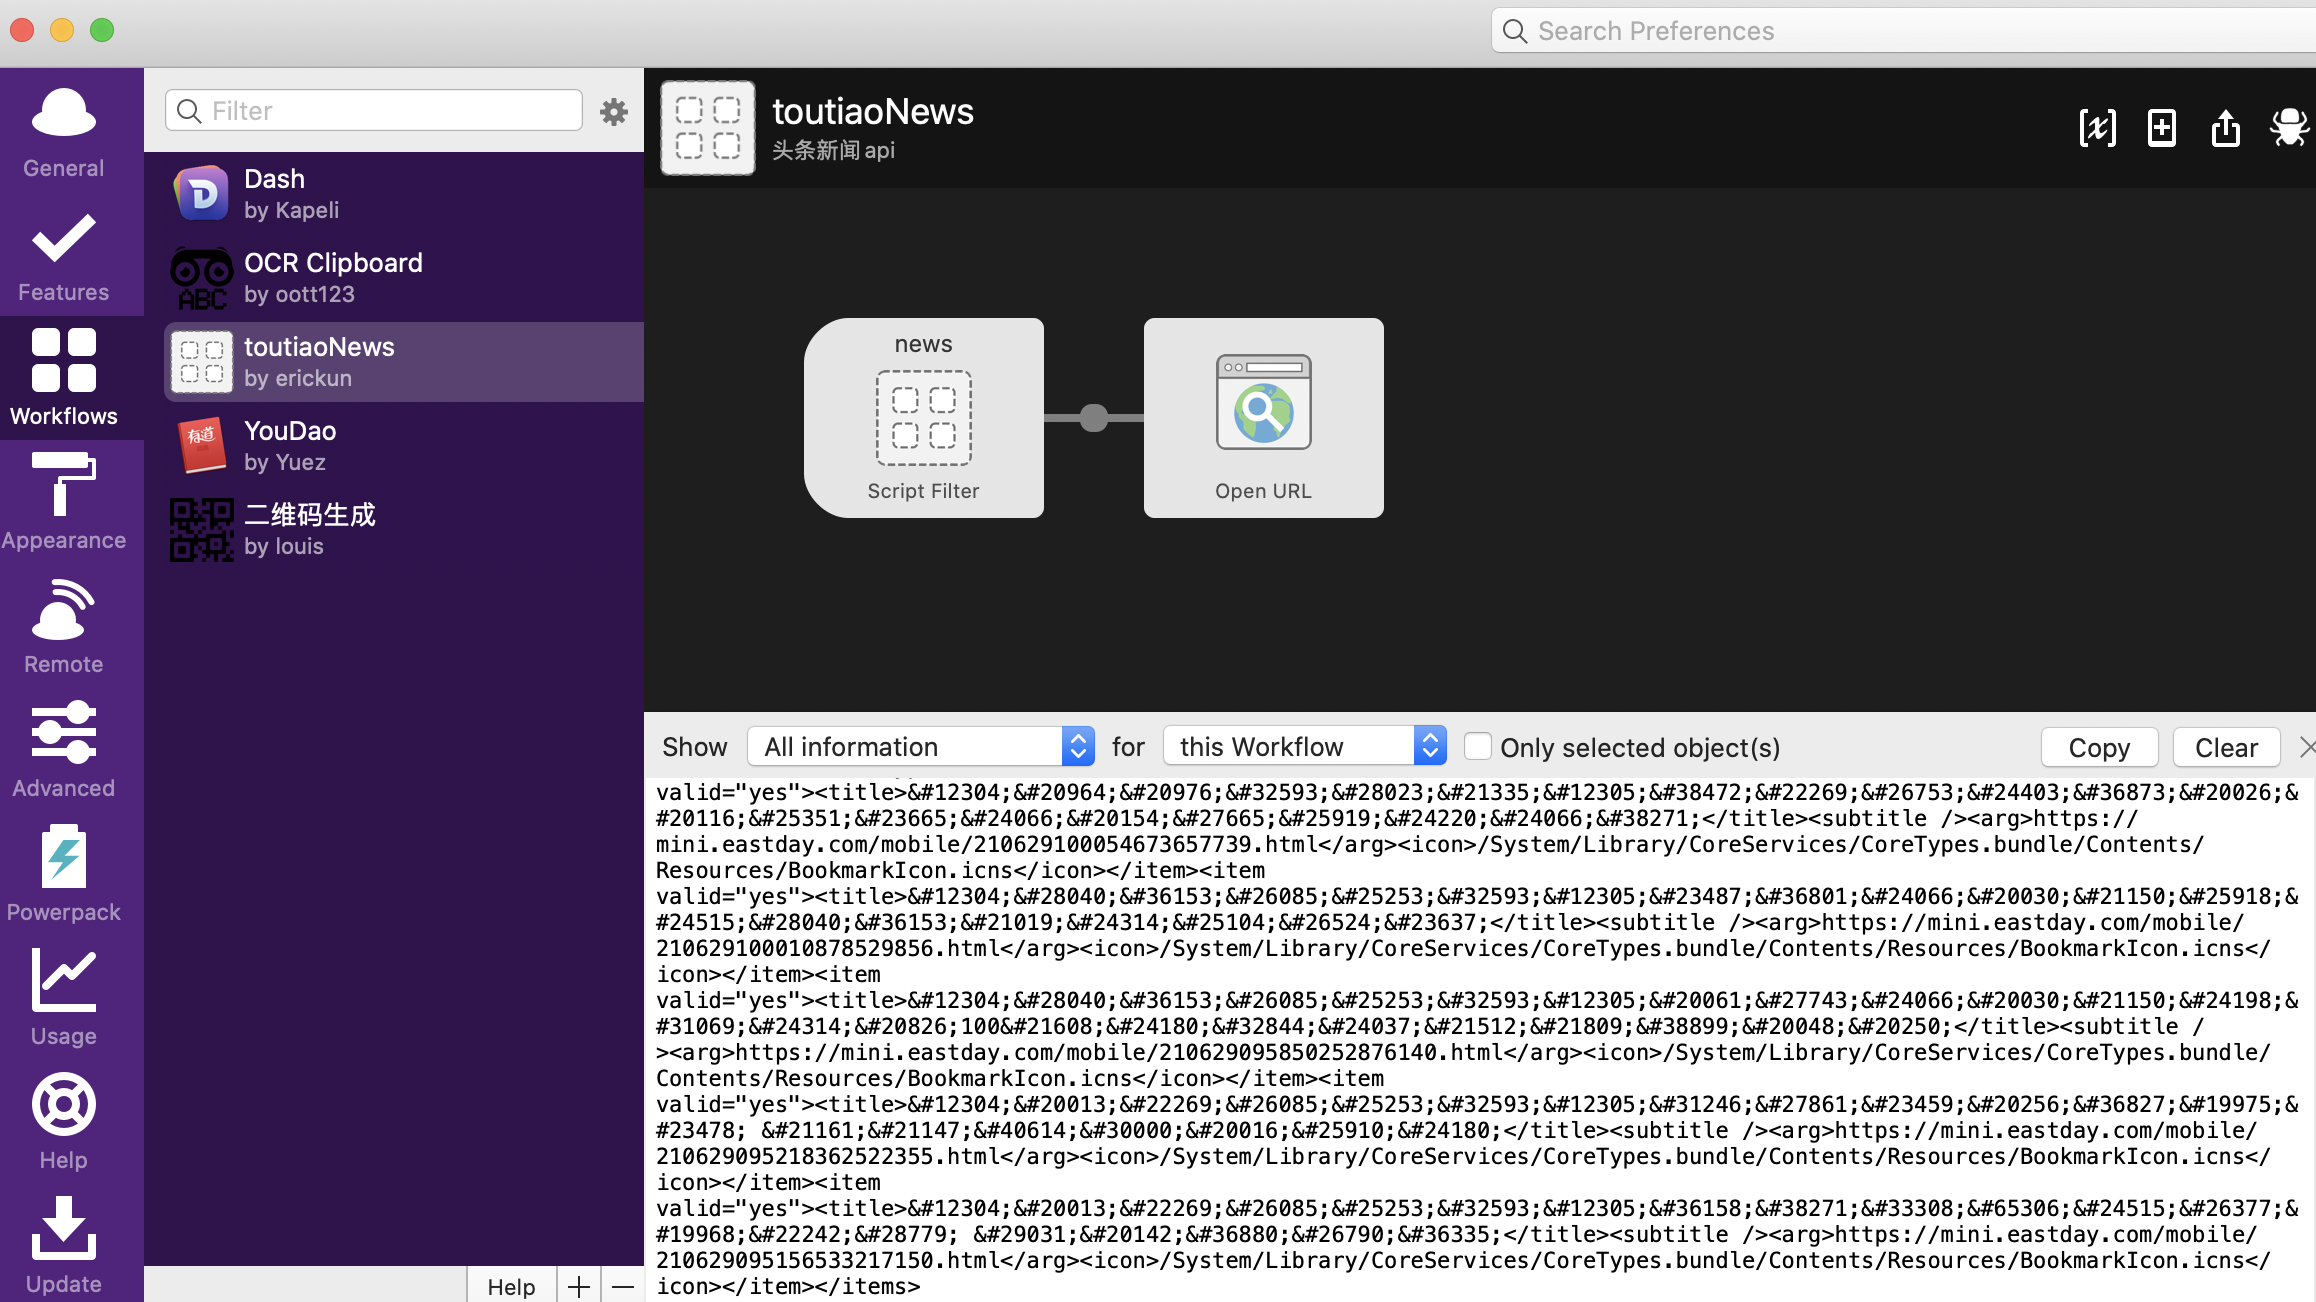Viewport: 2316px width, 1302px height.
Task: Open the gear settings menu above the workflow list
Action: 613,111
